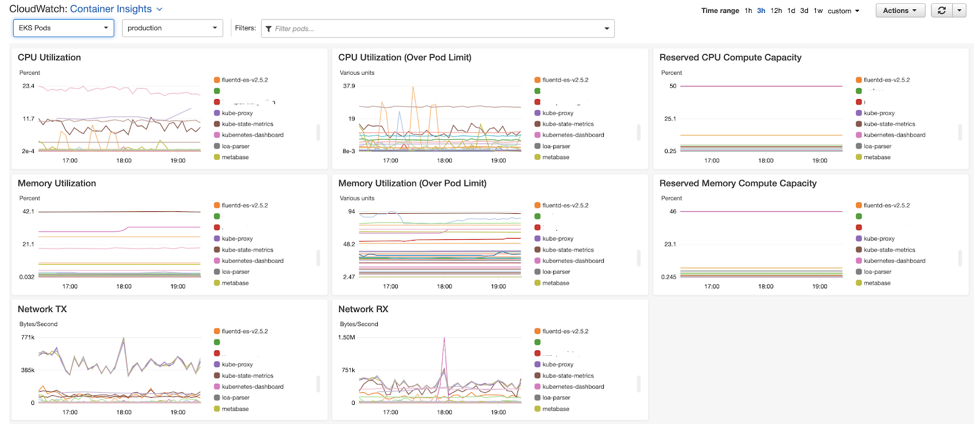
Task: Click the refresh dashboard icon button
Action: [x=940, y=11]
